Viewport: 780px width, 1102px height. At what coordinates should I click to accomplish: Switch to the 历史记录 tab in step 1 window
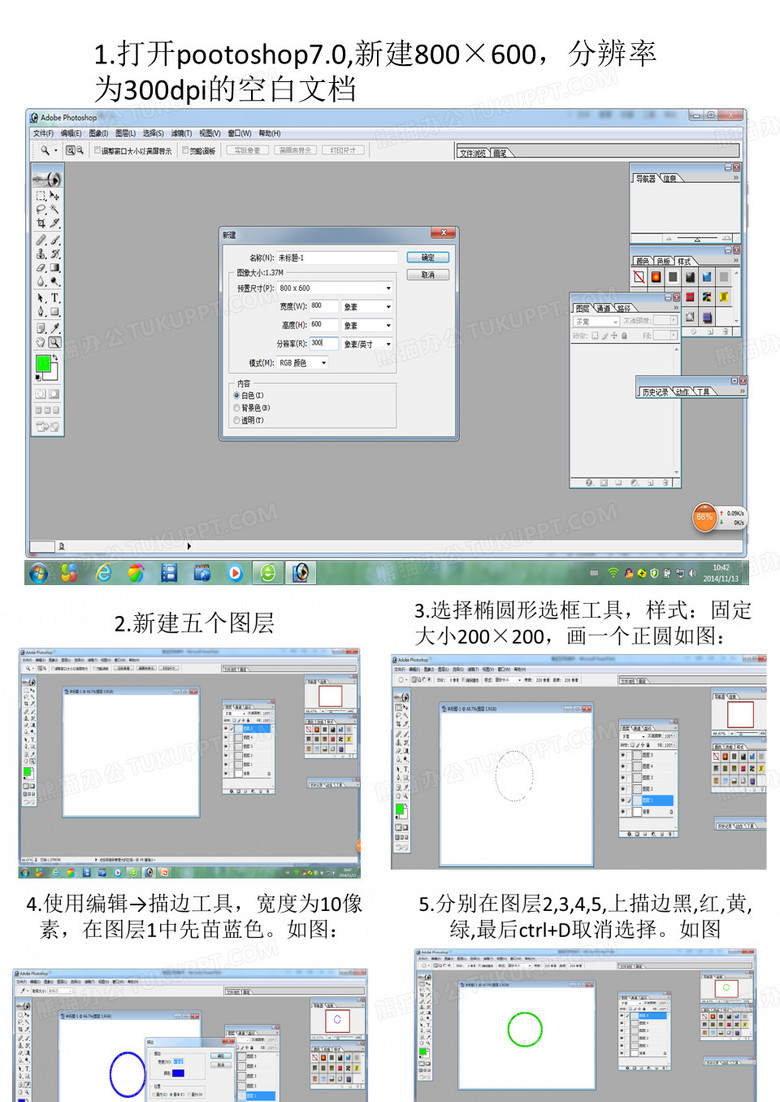click(x=655, y=392)
